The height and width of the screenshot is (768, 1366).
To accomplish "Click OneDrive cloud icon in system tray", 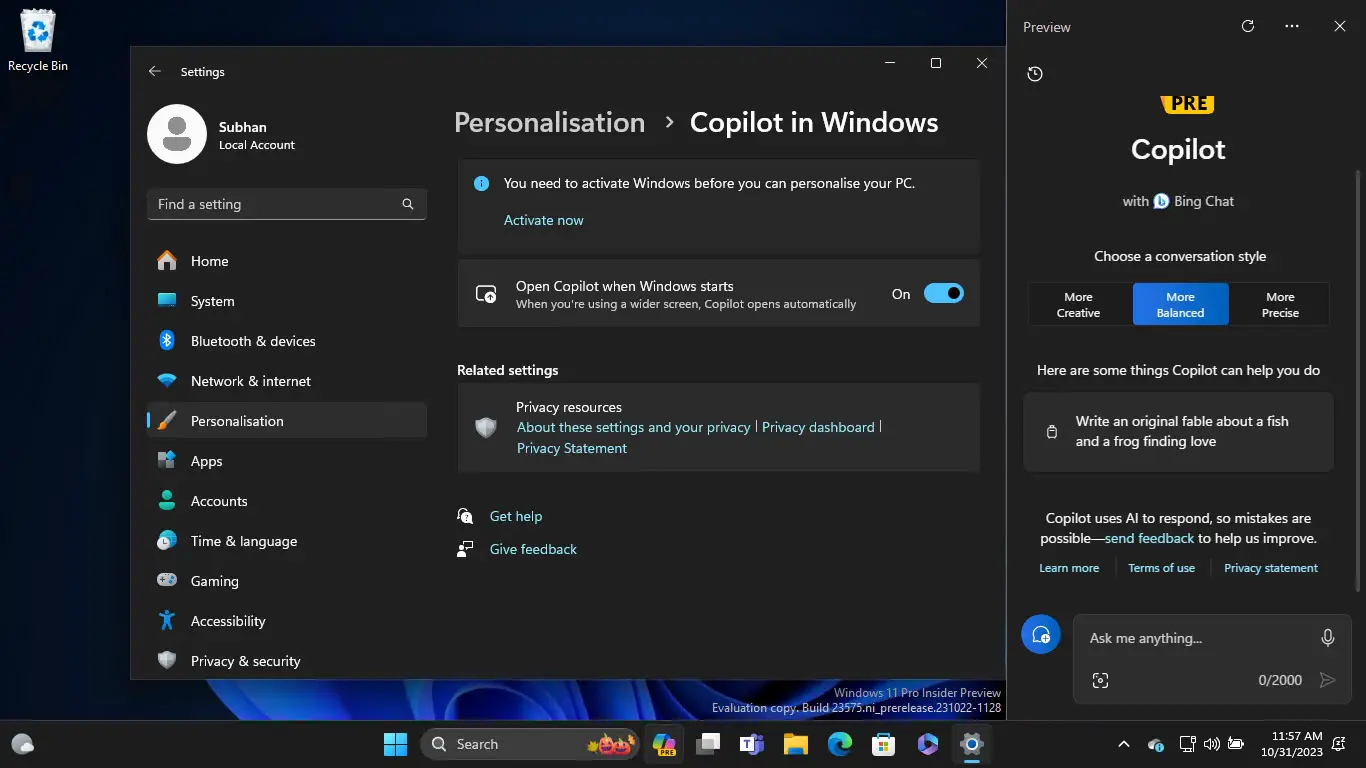I will (x=1155, y=744).
